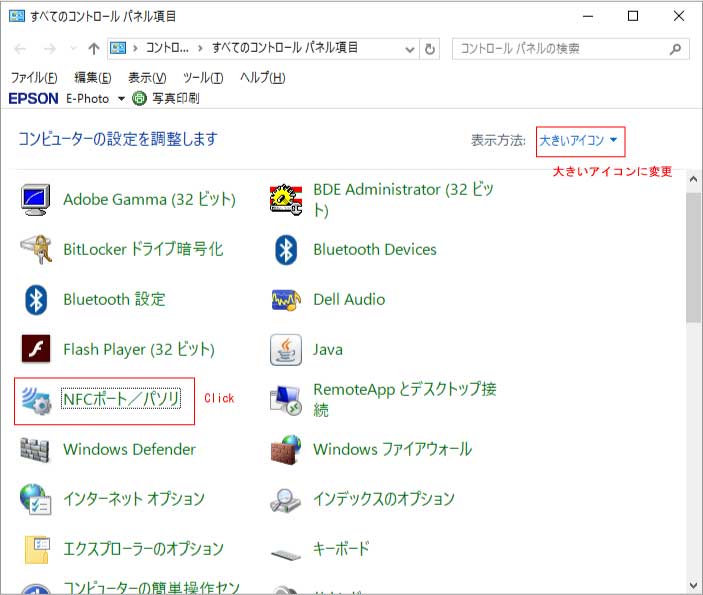Click the エクスプローラーのオプション text link
This screenshot has height=595, width=703.
(x=143, y=549)
